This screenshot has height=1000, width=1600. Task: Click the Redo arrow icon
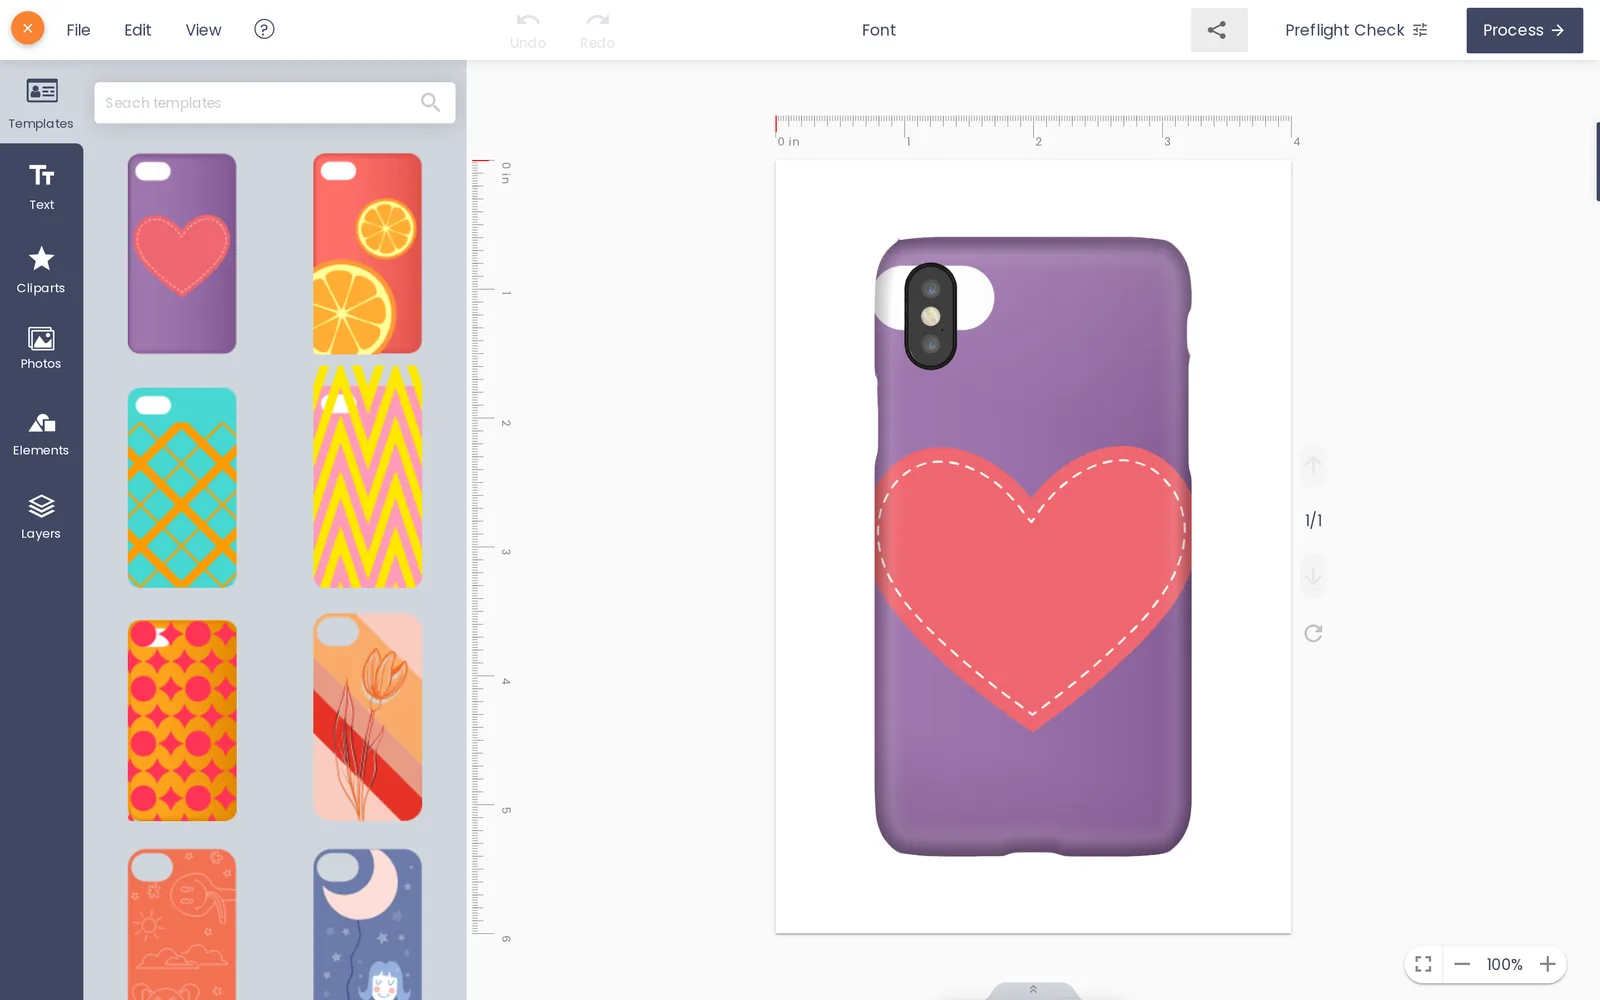click(598, 20)
